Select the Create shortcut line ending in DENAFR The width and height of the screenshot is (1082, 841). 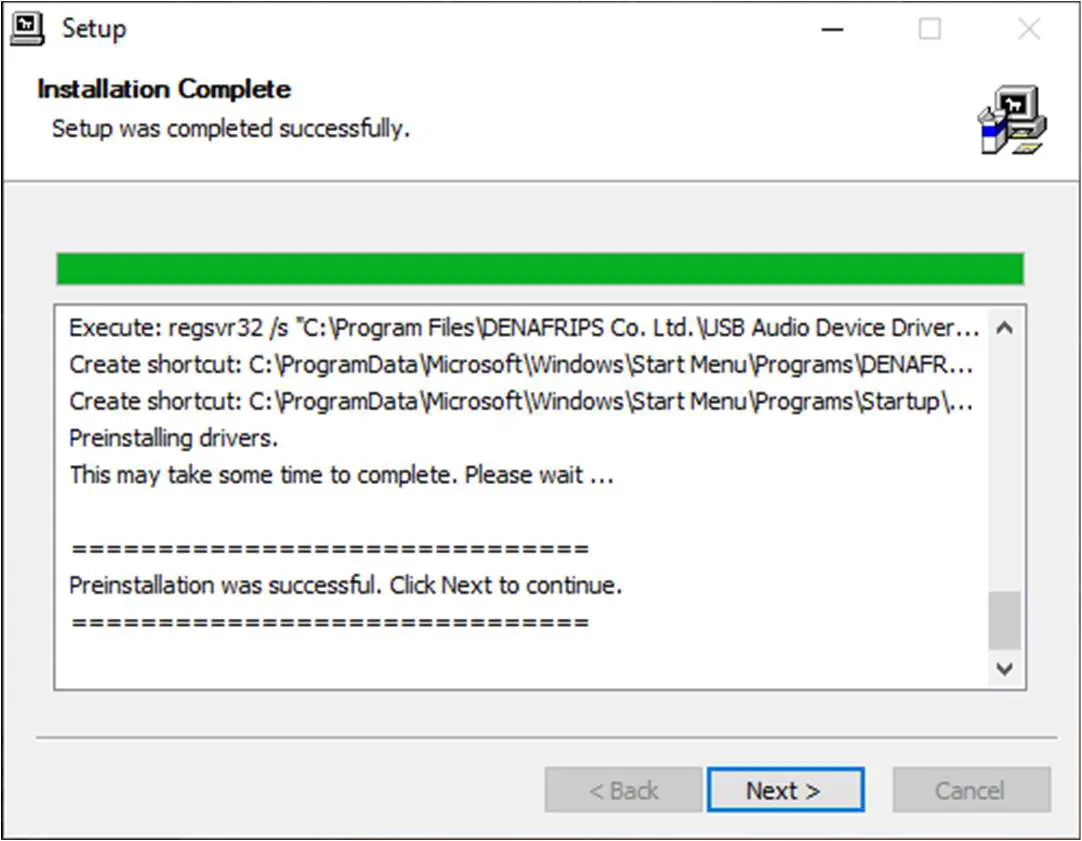coord(520,365)
